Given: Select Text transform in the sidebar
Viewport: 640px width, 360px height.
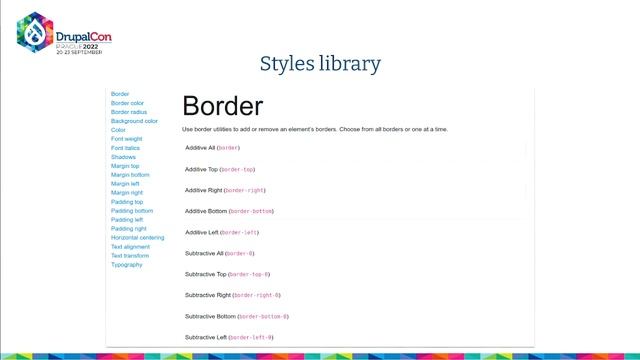Looking at the screenshot, I should (130, 256).
